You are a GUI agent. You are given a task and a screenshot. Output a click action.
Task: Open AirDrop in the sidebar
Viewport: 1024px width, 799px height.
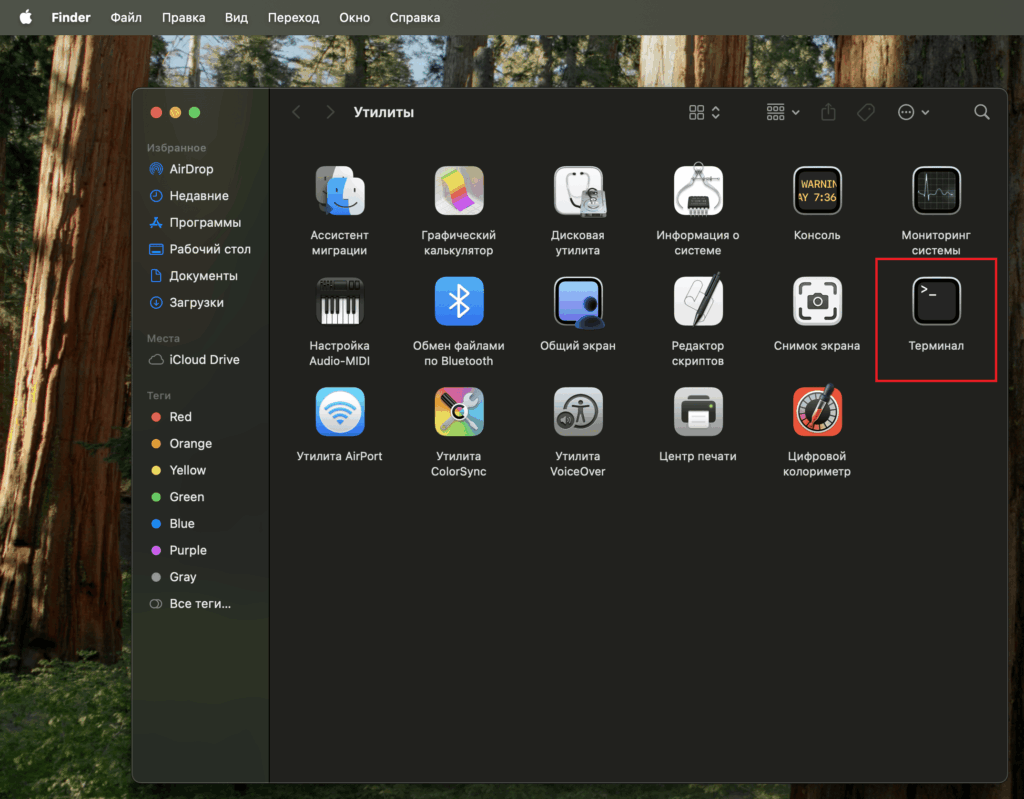point(191,169)
